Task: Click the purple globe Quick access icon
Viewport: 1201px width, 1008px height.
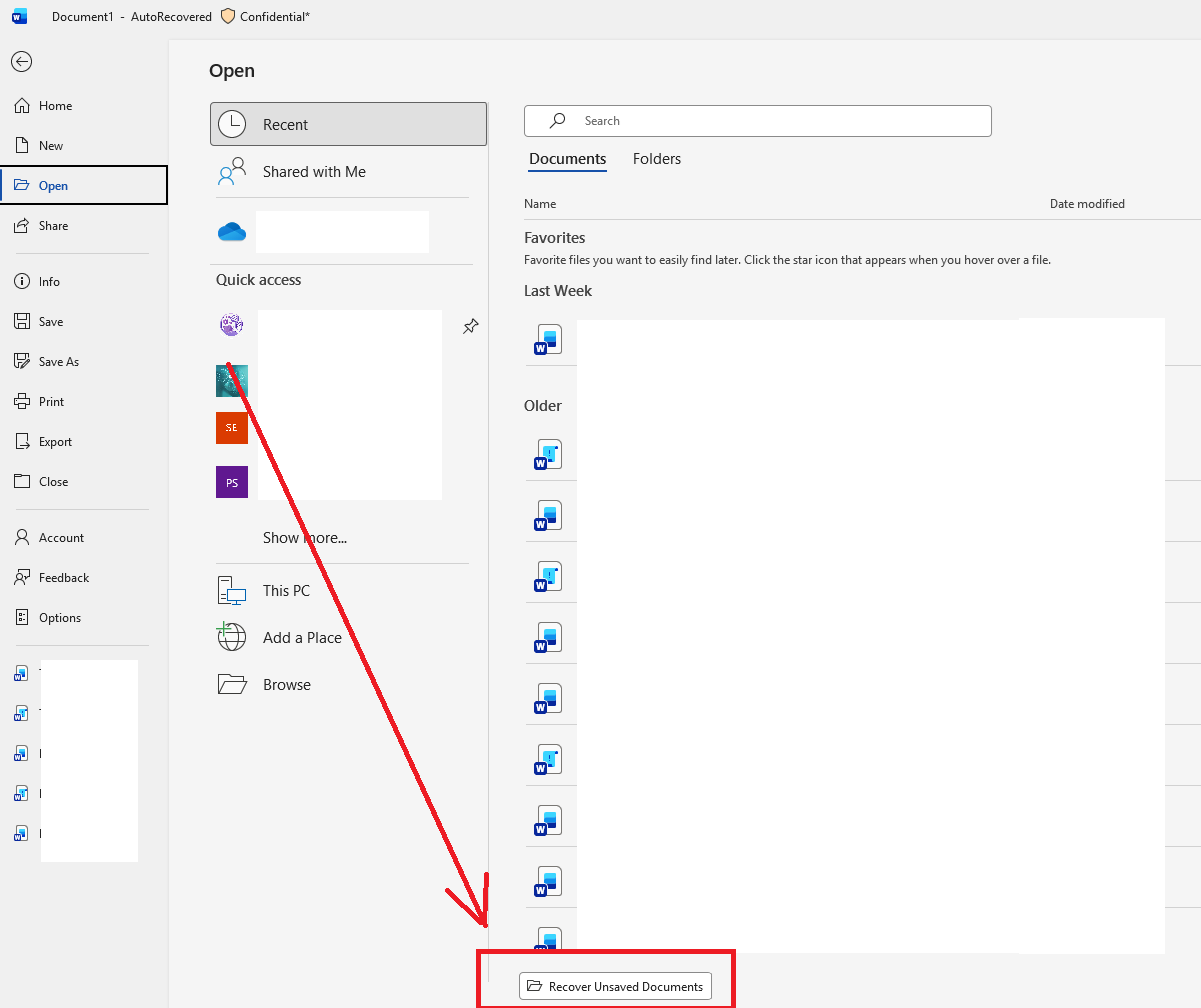Action: point(232,324)
